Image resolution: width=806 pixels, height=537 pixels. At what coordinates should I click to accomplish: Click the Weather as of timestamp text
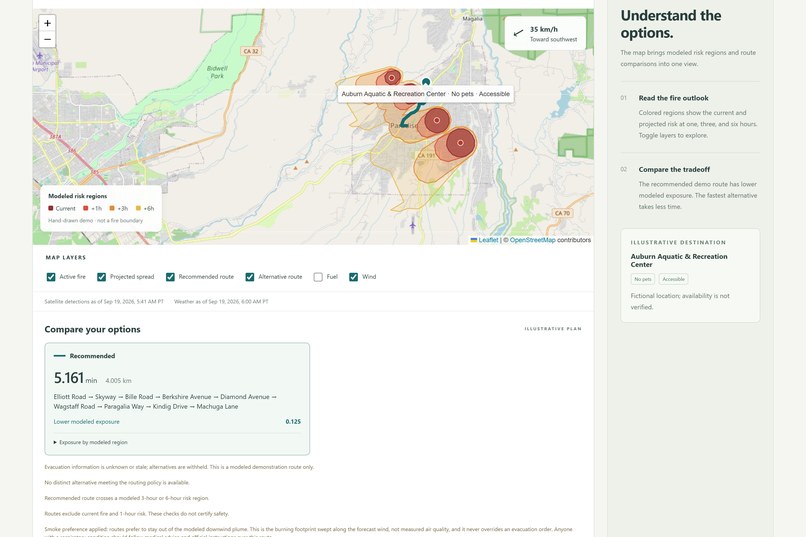point(221,302)
